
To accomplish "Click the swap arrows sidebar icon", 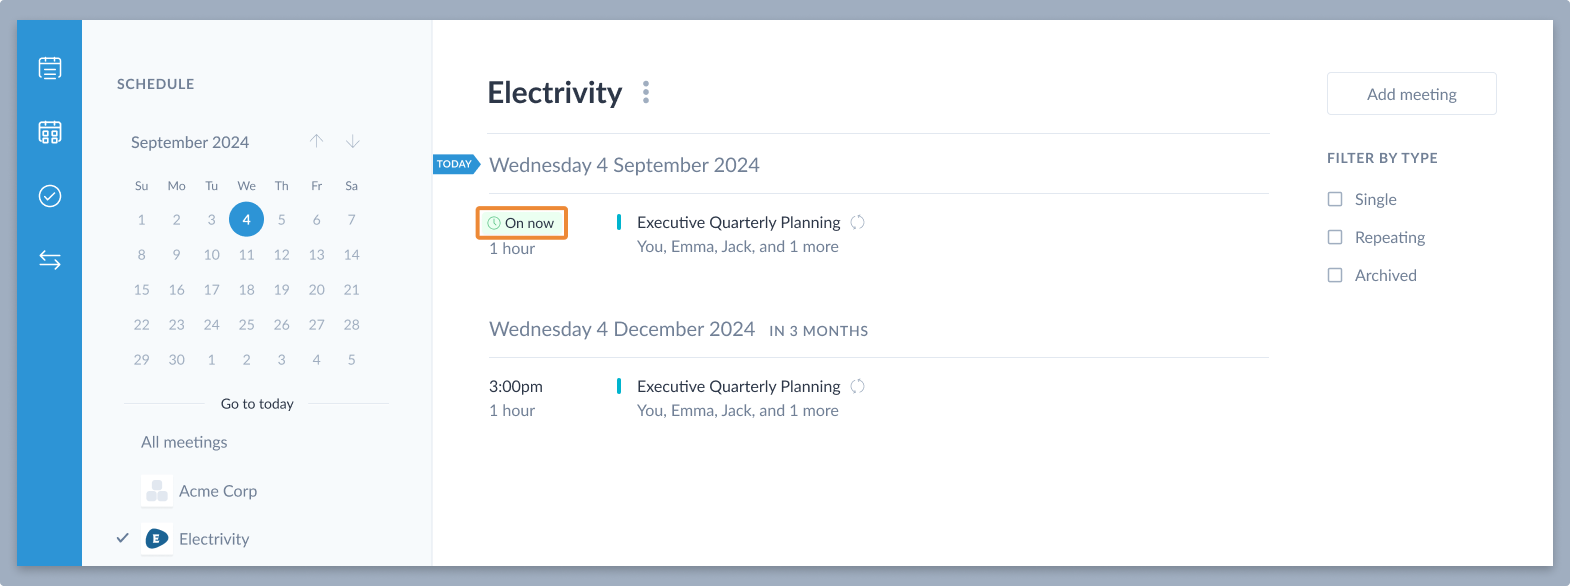I will coord(50,260).
